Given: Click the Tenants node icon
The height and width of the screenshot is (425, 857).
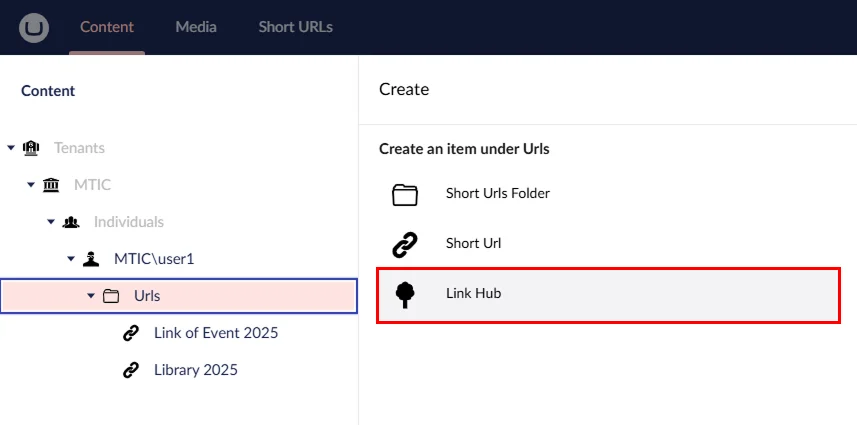Looking at the screenshot, I should [x=31, y=148].
